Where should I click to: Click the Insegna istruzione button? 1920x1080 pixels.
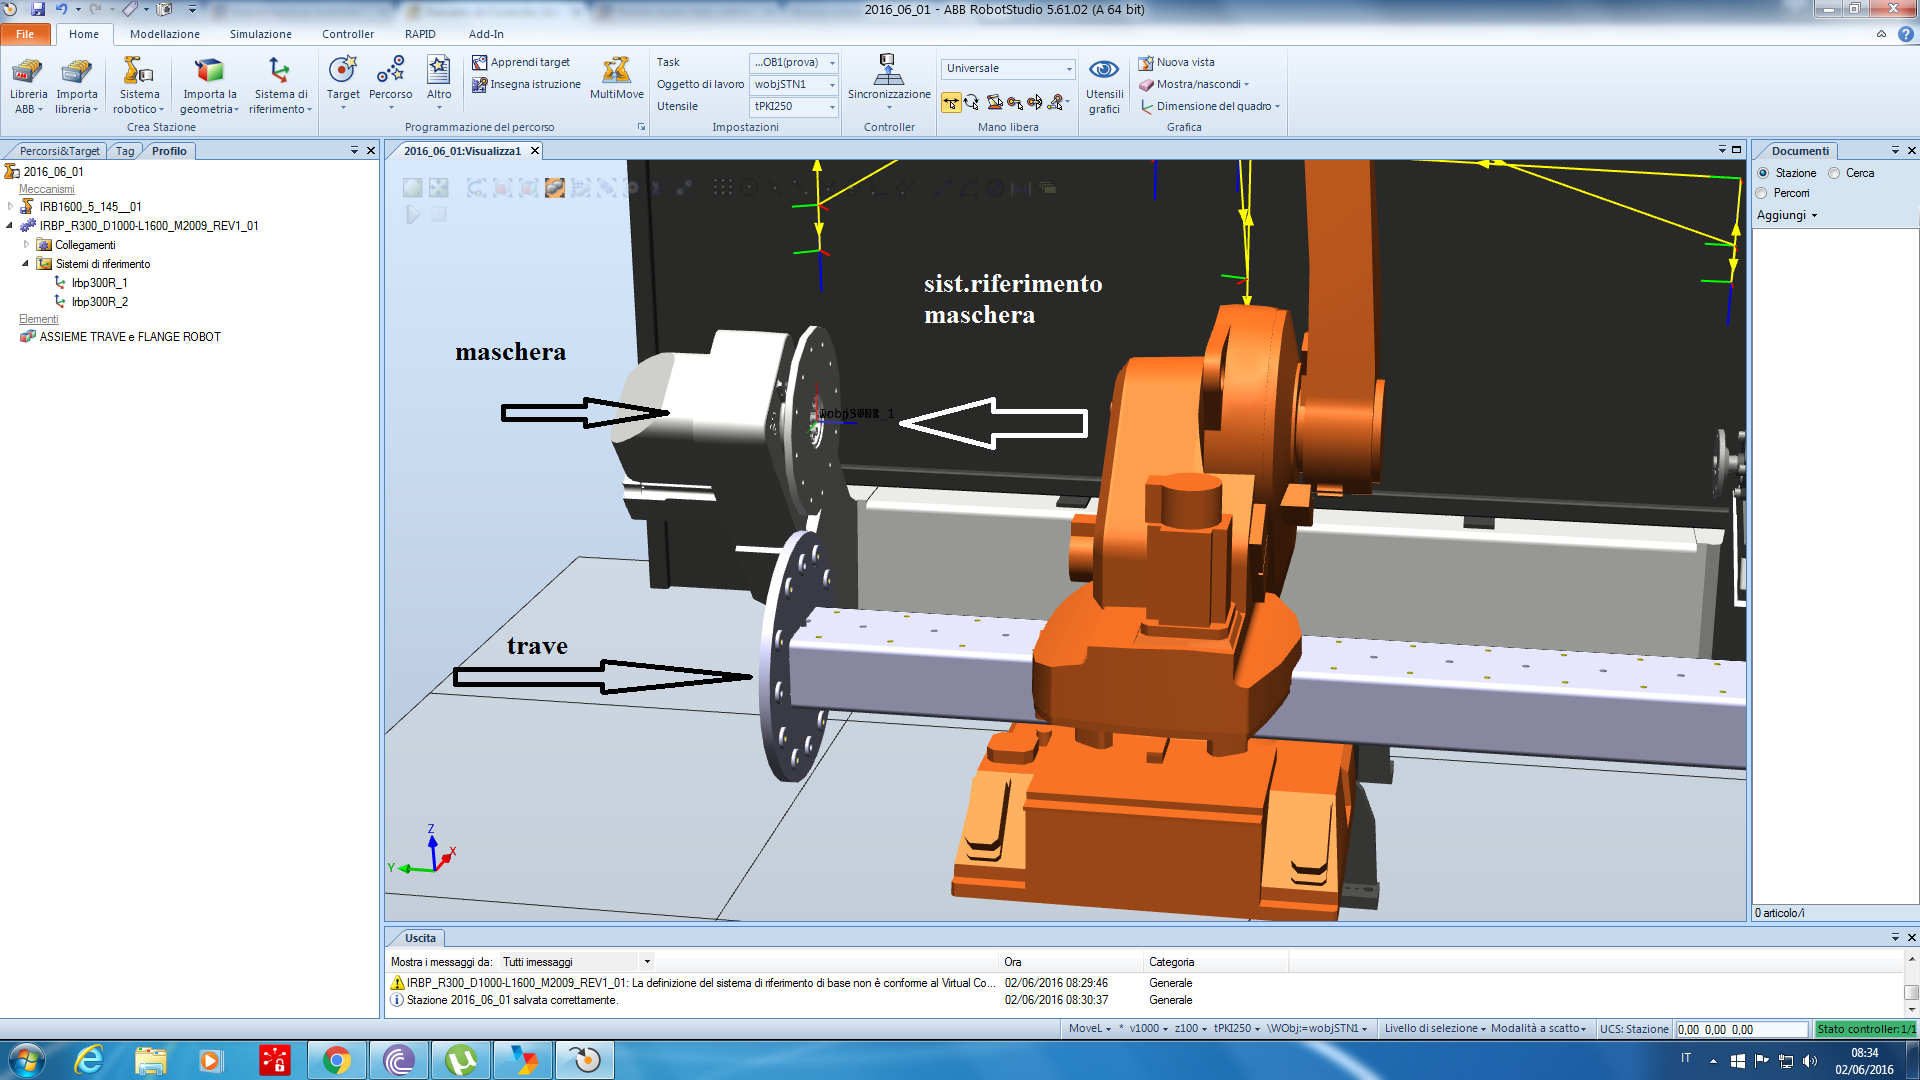[526, 84]
